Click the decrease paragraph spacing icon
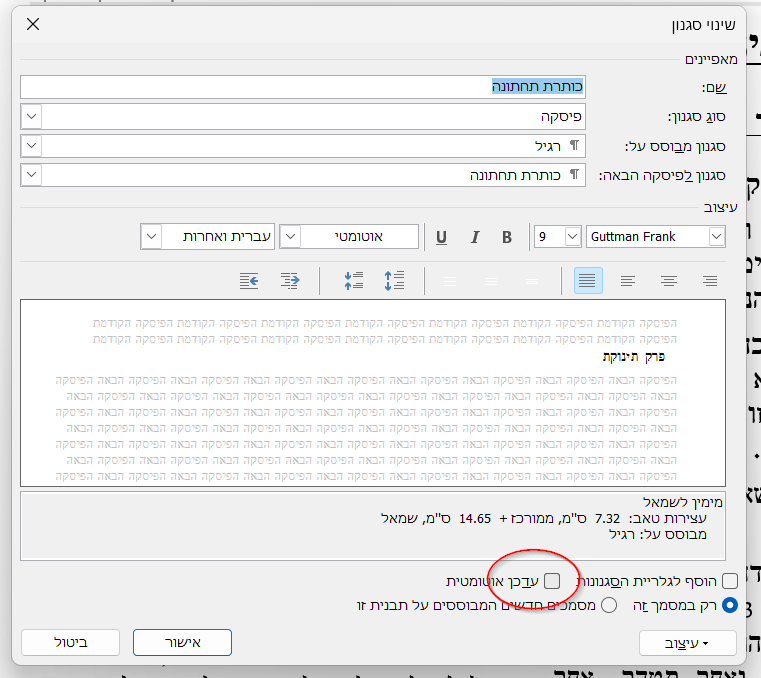This screenshot has width=761, height=678. pos(353,281)
